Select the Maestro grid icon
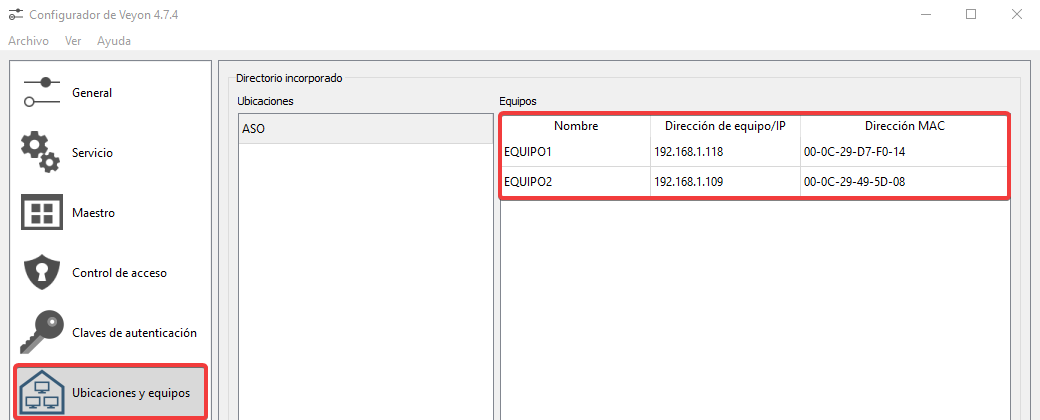This screenshot has width=1040, height=420. click(x=42, y=213)
